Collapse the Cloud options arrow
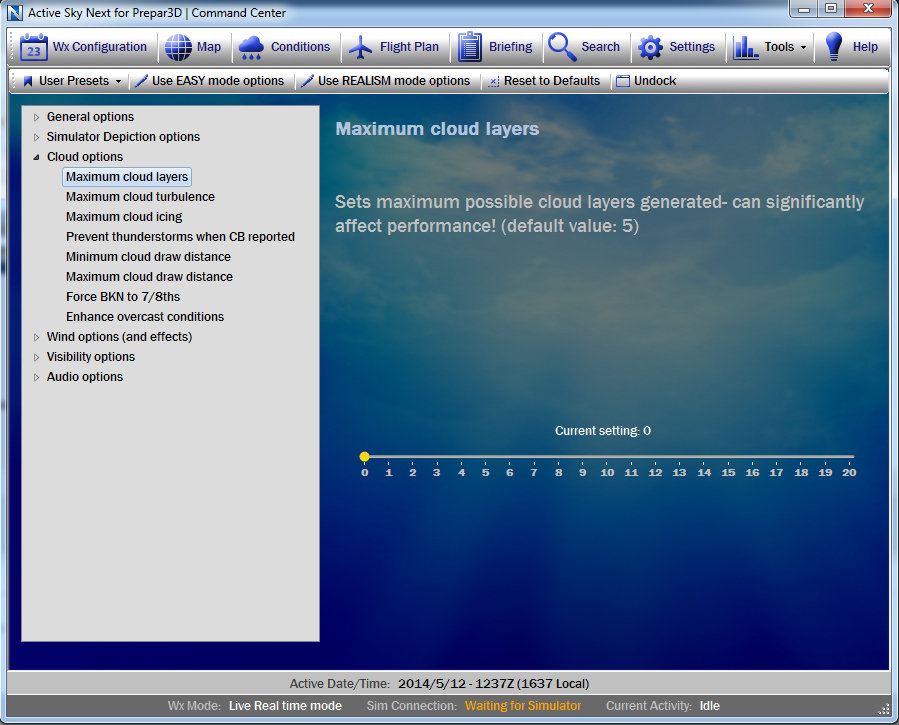The height and width of the screenshot is (725, 899). (x=36, y=157)
